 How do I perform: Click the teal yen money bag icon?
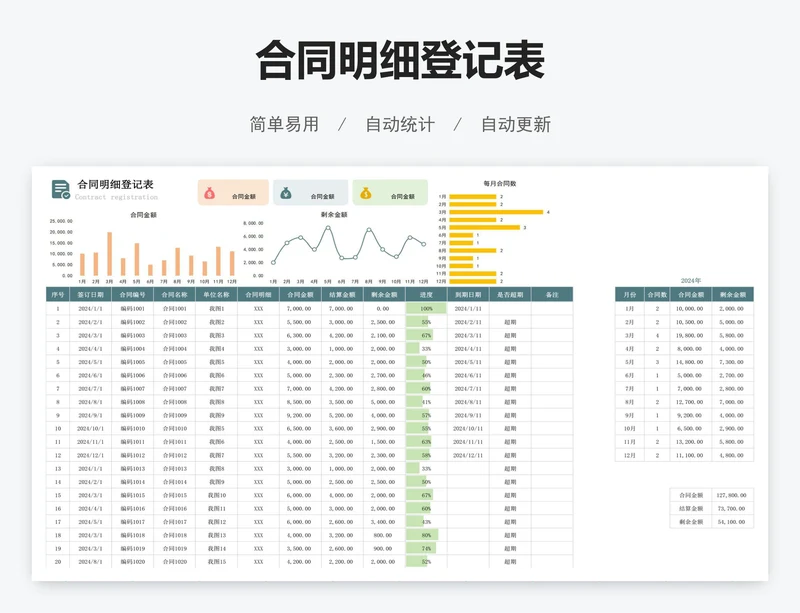286,193
